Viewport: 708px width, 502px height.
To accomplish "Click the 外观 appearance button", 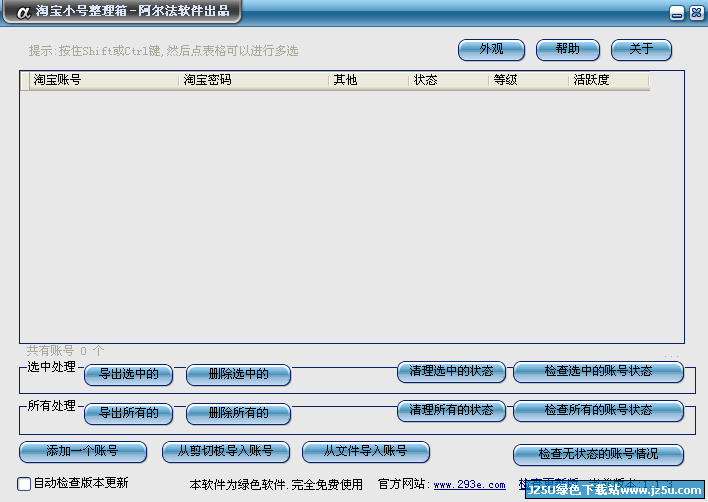I will click(x=491, y=49).
